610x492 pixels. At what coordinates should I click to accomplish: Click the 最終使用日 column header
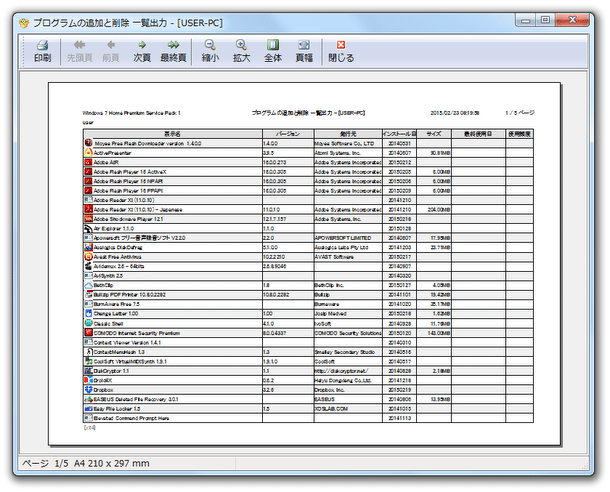click(478, 134)
